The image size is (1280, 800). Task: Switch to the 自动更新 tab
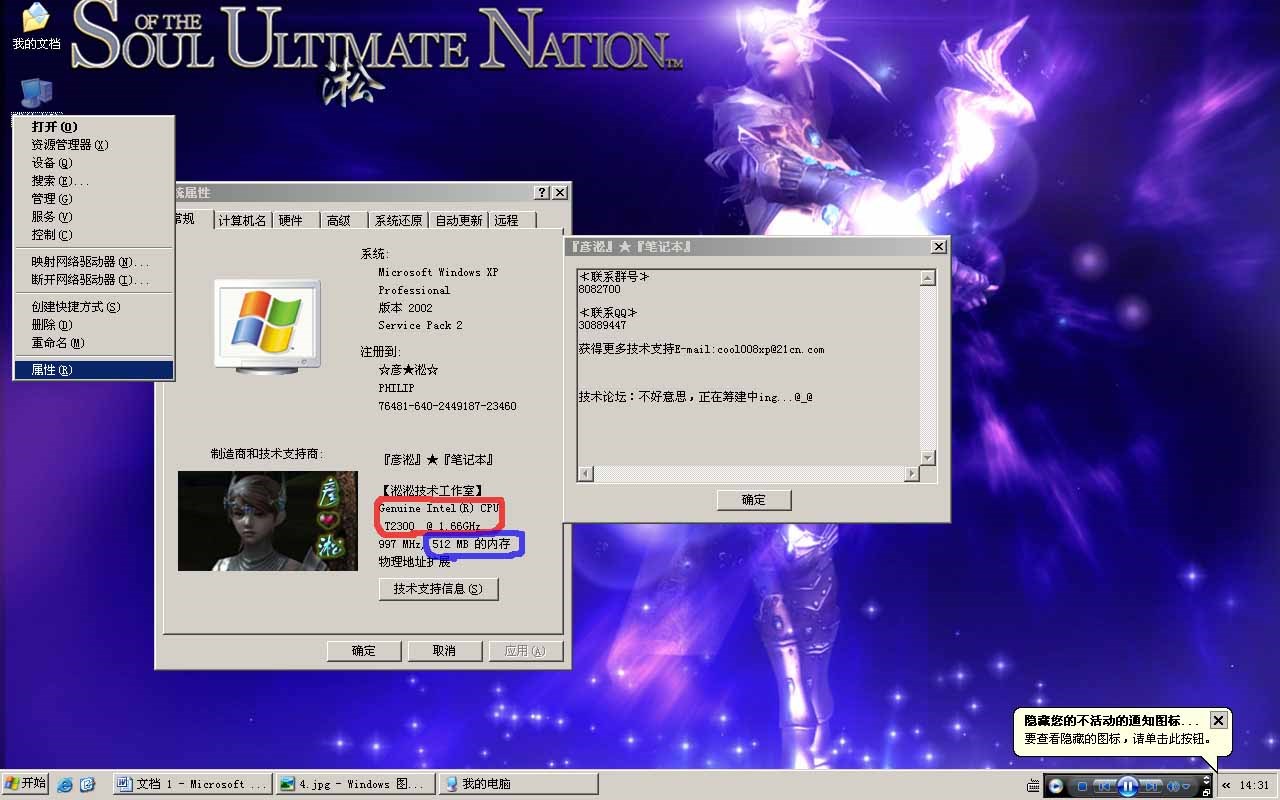459,221
